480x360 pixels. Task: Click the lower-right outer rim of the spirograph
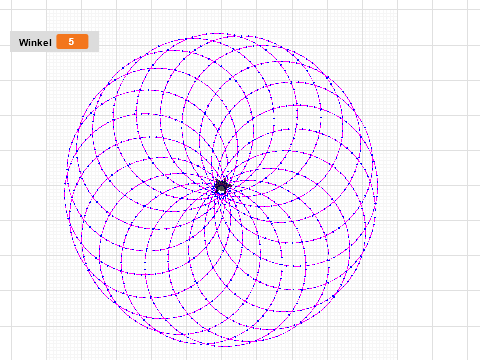[x=333, y=296]
